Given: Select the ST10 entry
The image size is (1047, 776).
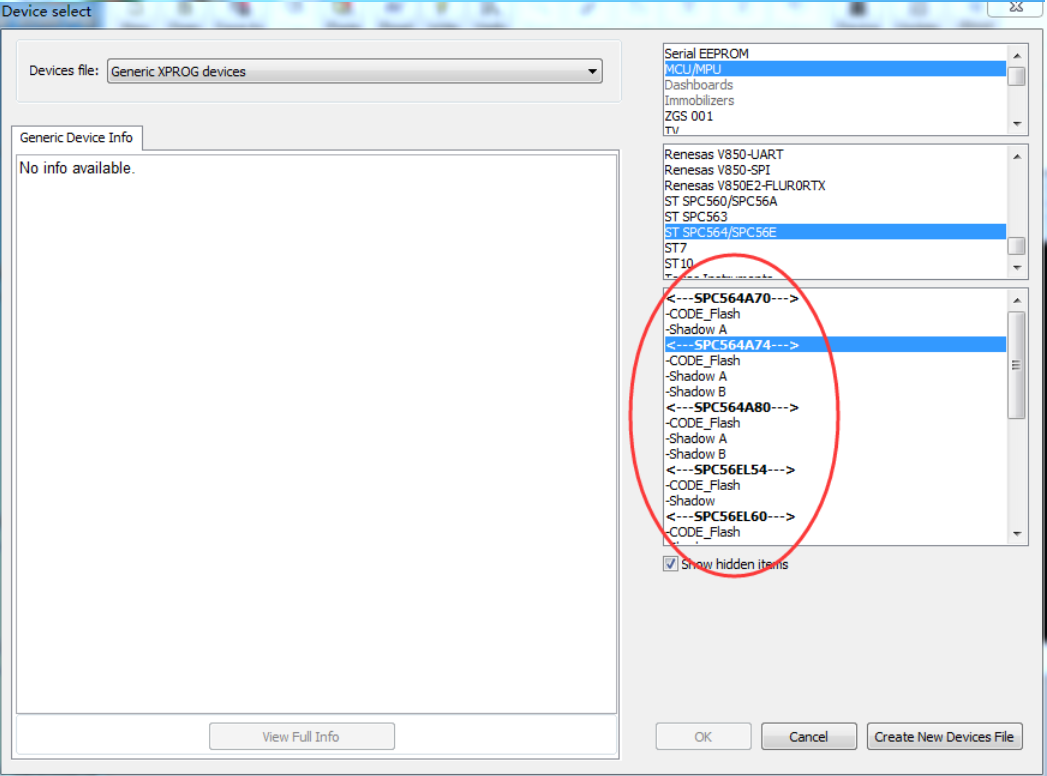Looking at the screenshot, I should 835,264.
